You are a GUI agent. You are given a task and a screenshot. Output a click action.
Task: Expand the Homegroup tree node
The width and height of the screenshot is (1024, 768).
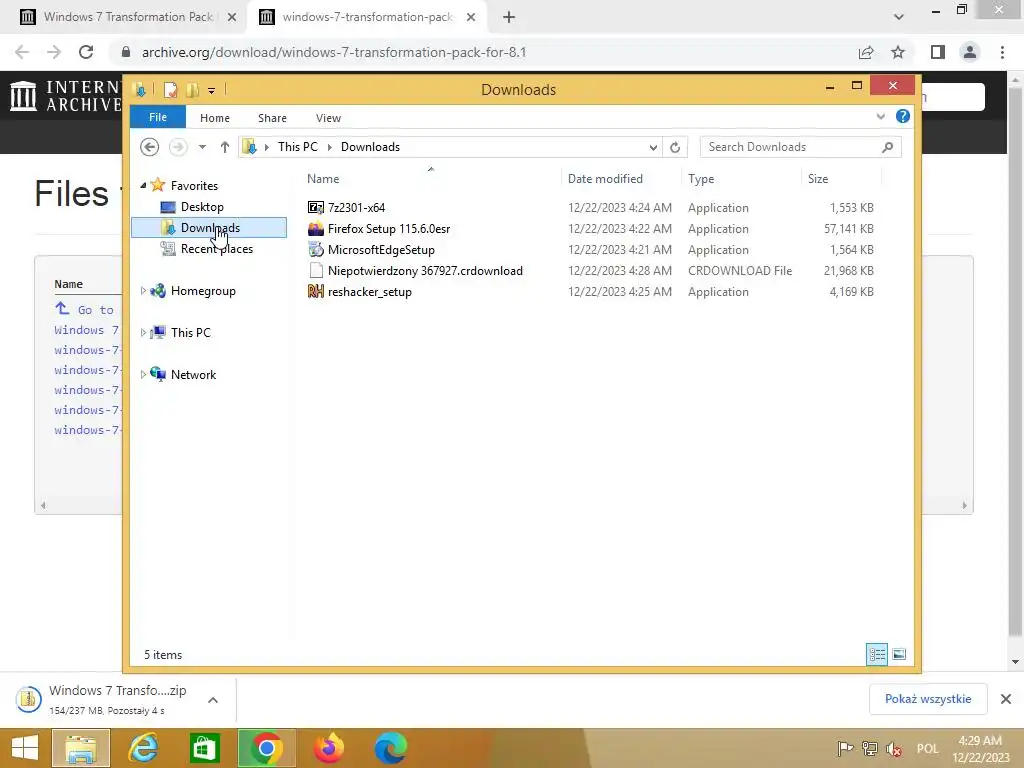tap(143, 291)
